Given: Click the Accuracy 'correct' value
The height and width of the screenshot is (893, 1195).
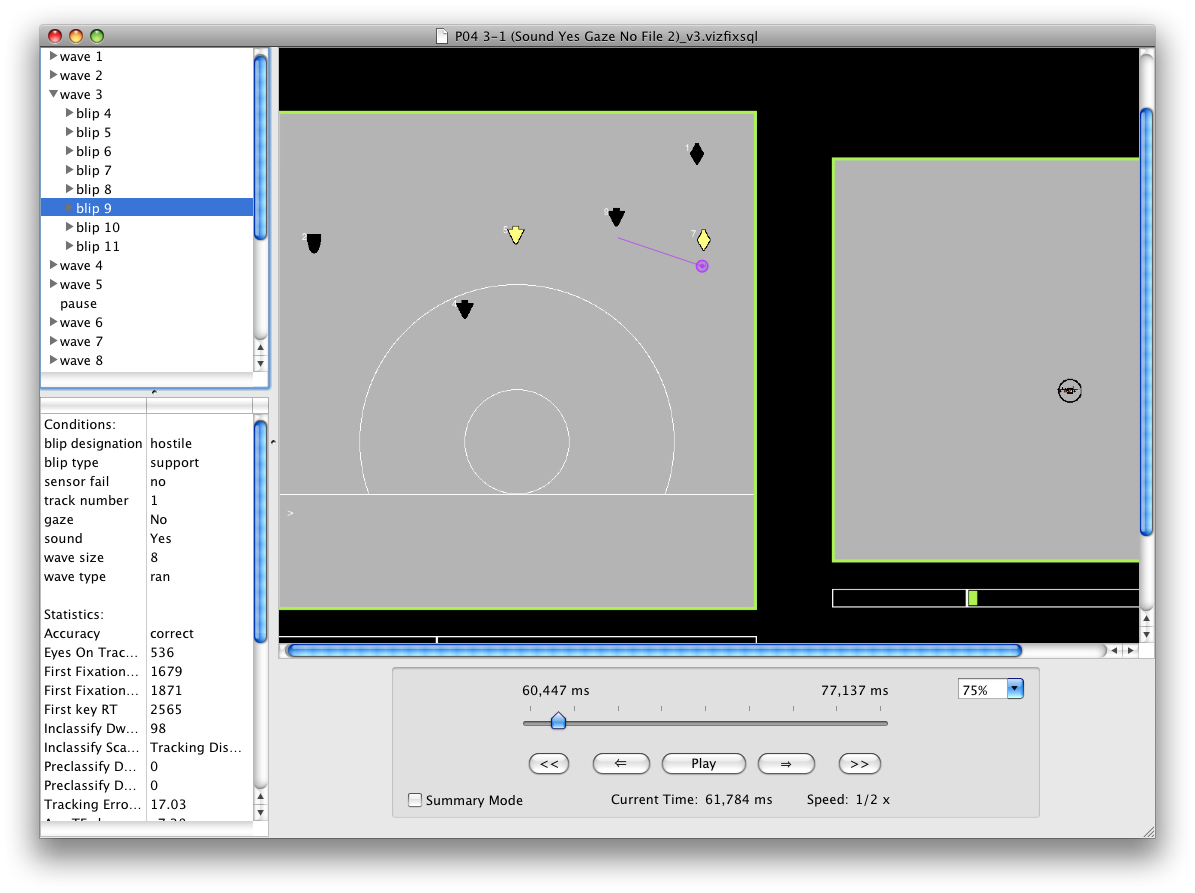Looking at the screenshot, I should tap(171, 633).
